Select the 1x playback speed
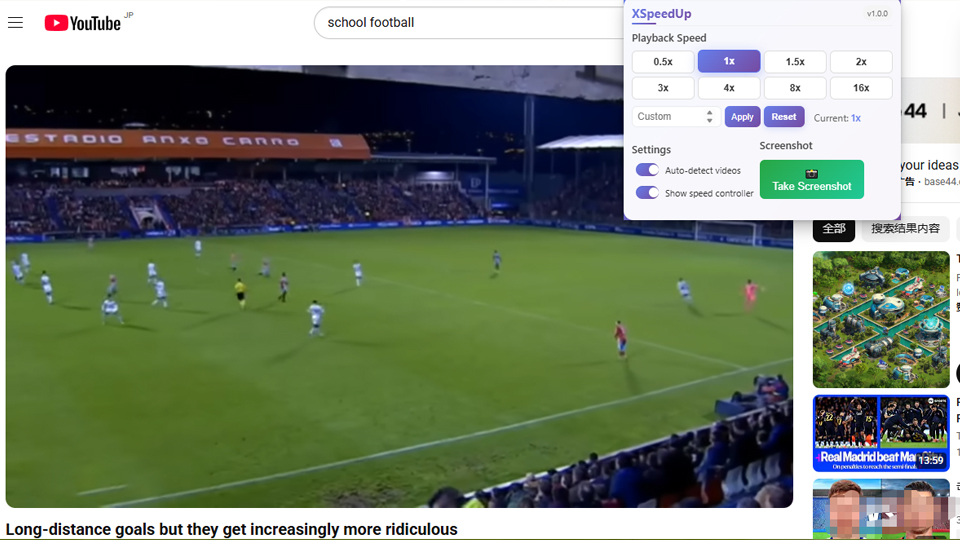 point(729,62)
